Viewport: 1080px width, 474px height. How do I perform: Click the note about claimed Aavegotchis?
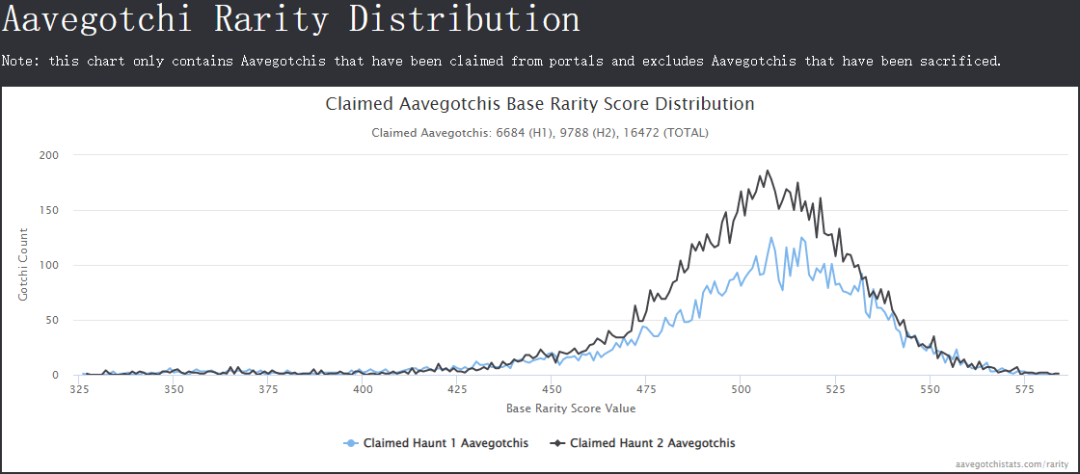[x=501, y=61]
